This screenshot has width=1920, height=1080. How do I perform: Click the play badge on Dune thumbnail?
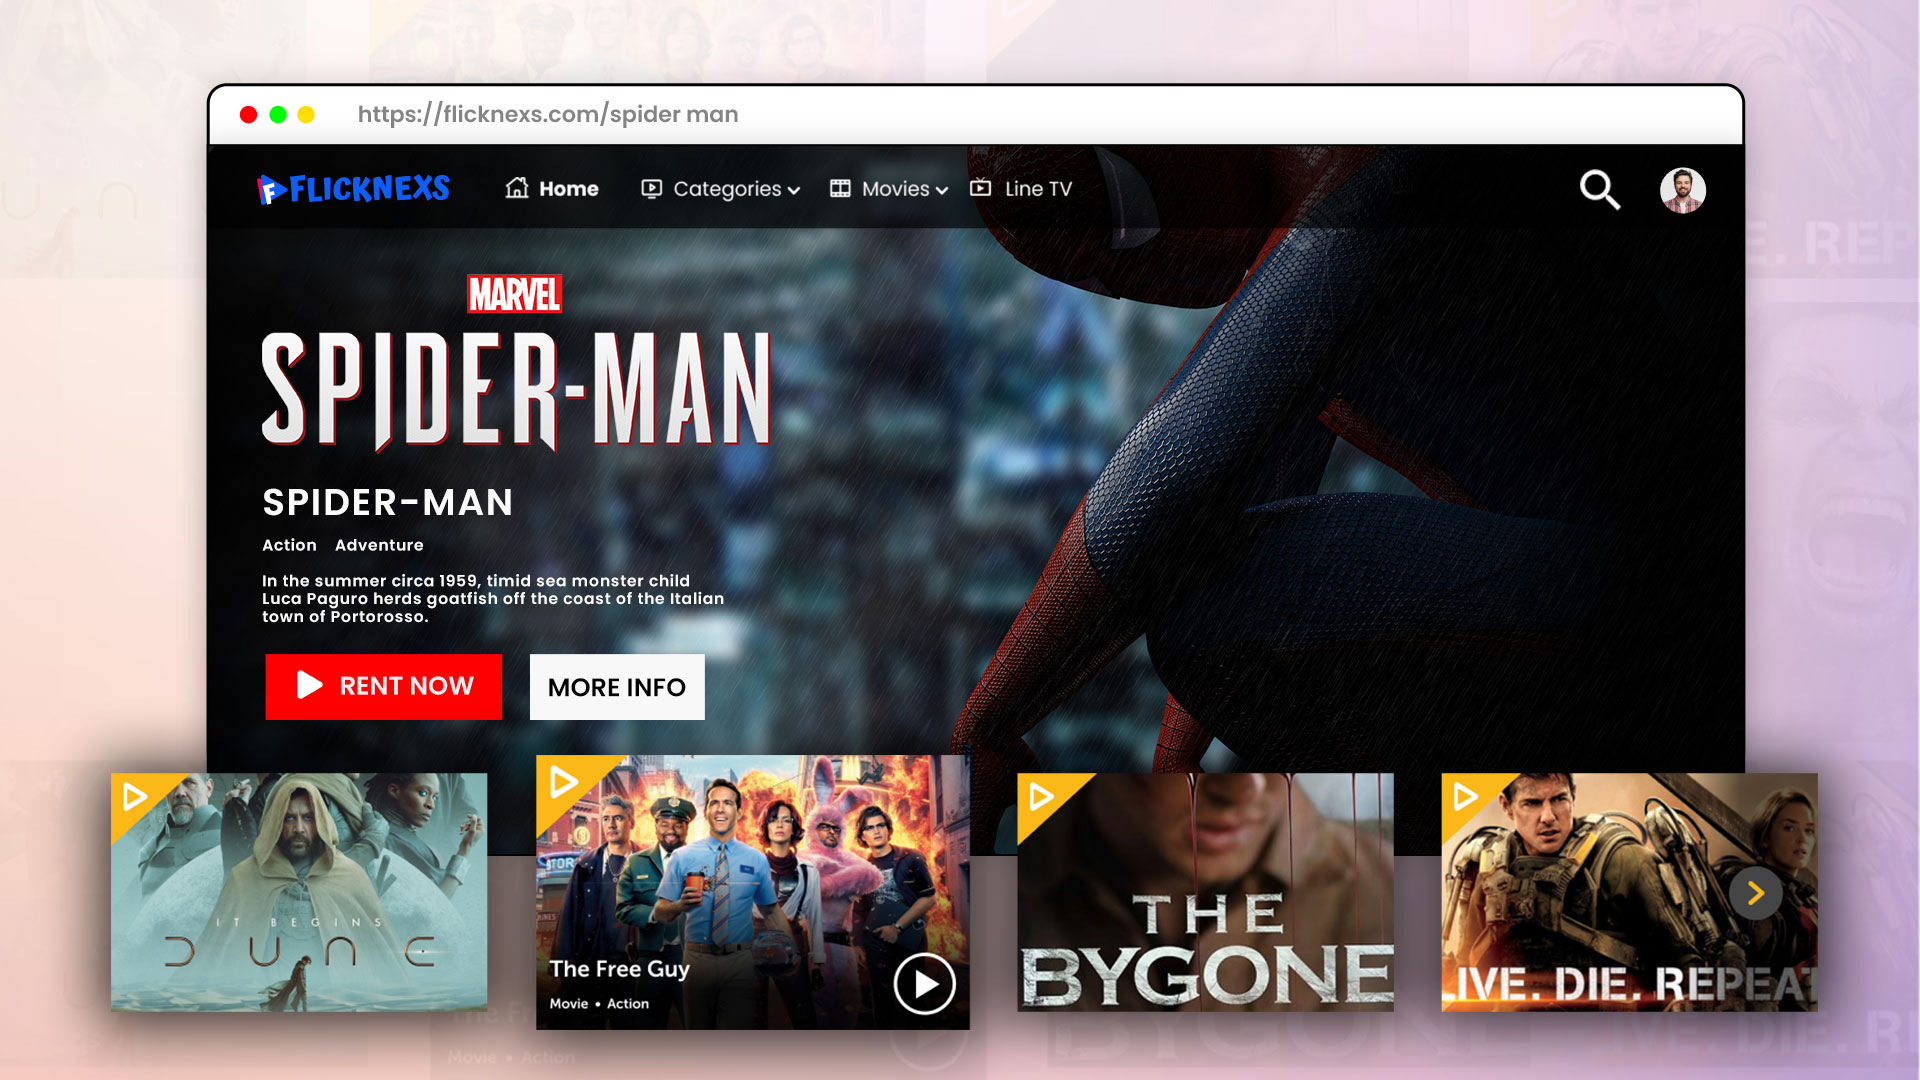[x=135, y=797]
